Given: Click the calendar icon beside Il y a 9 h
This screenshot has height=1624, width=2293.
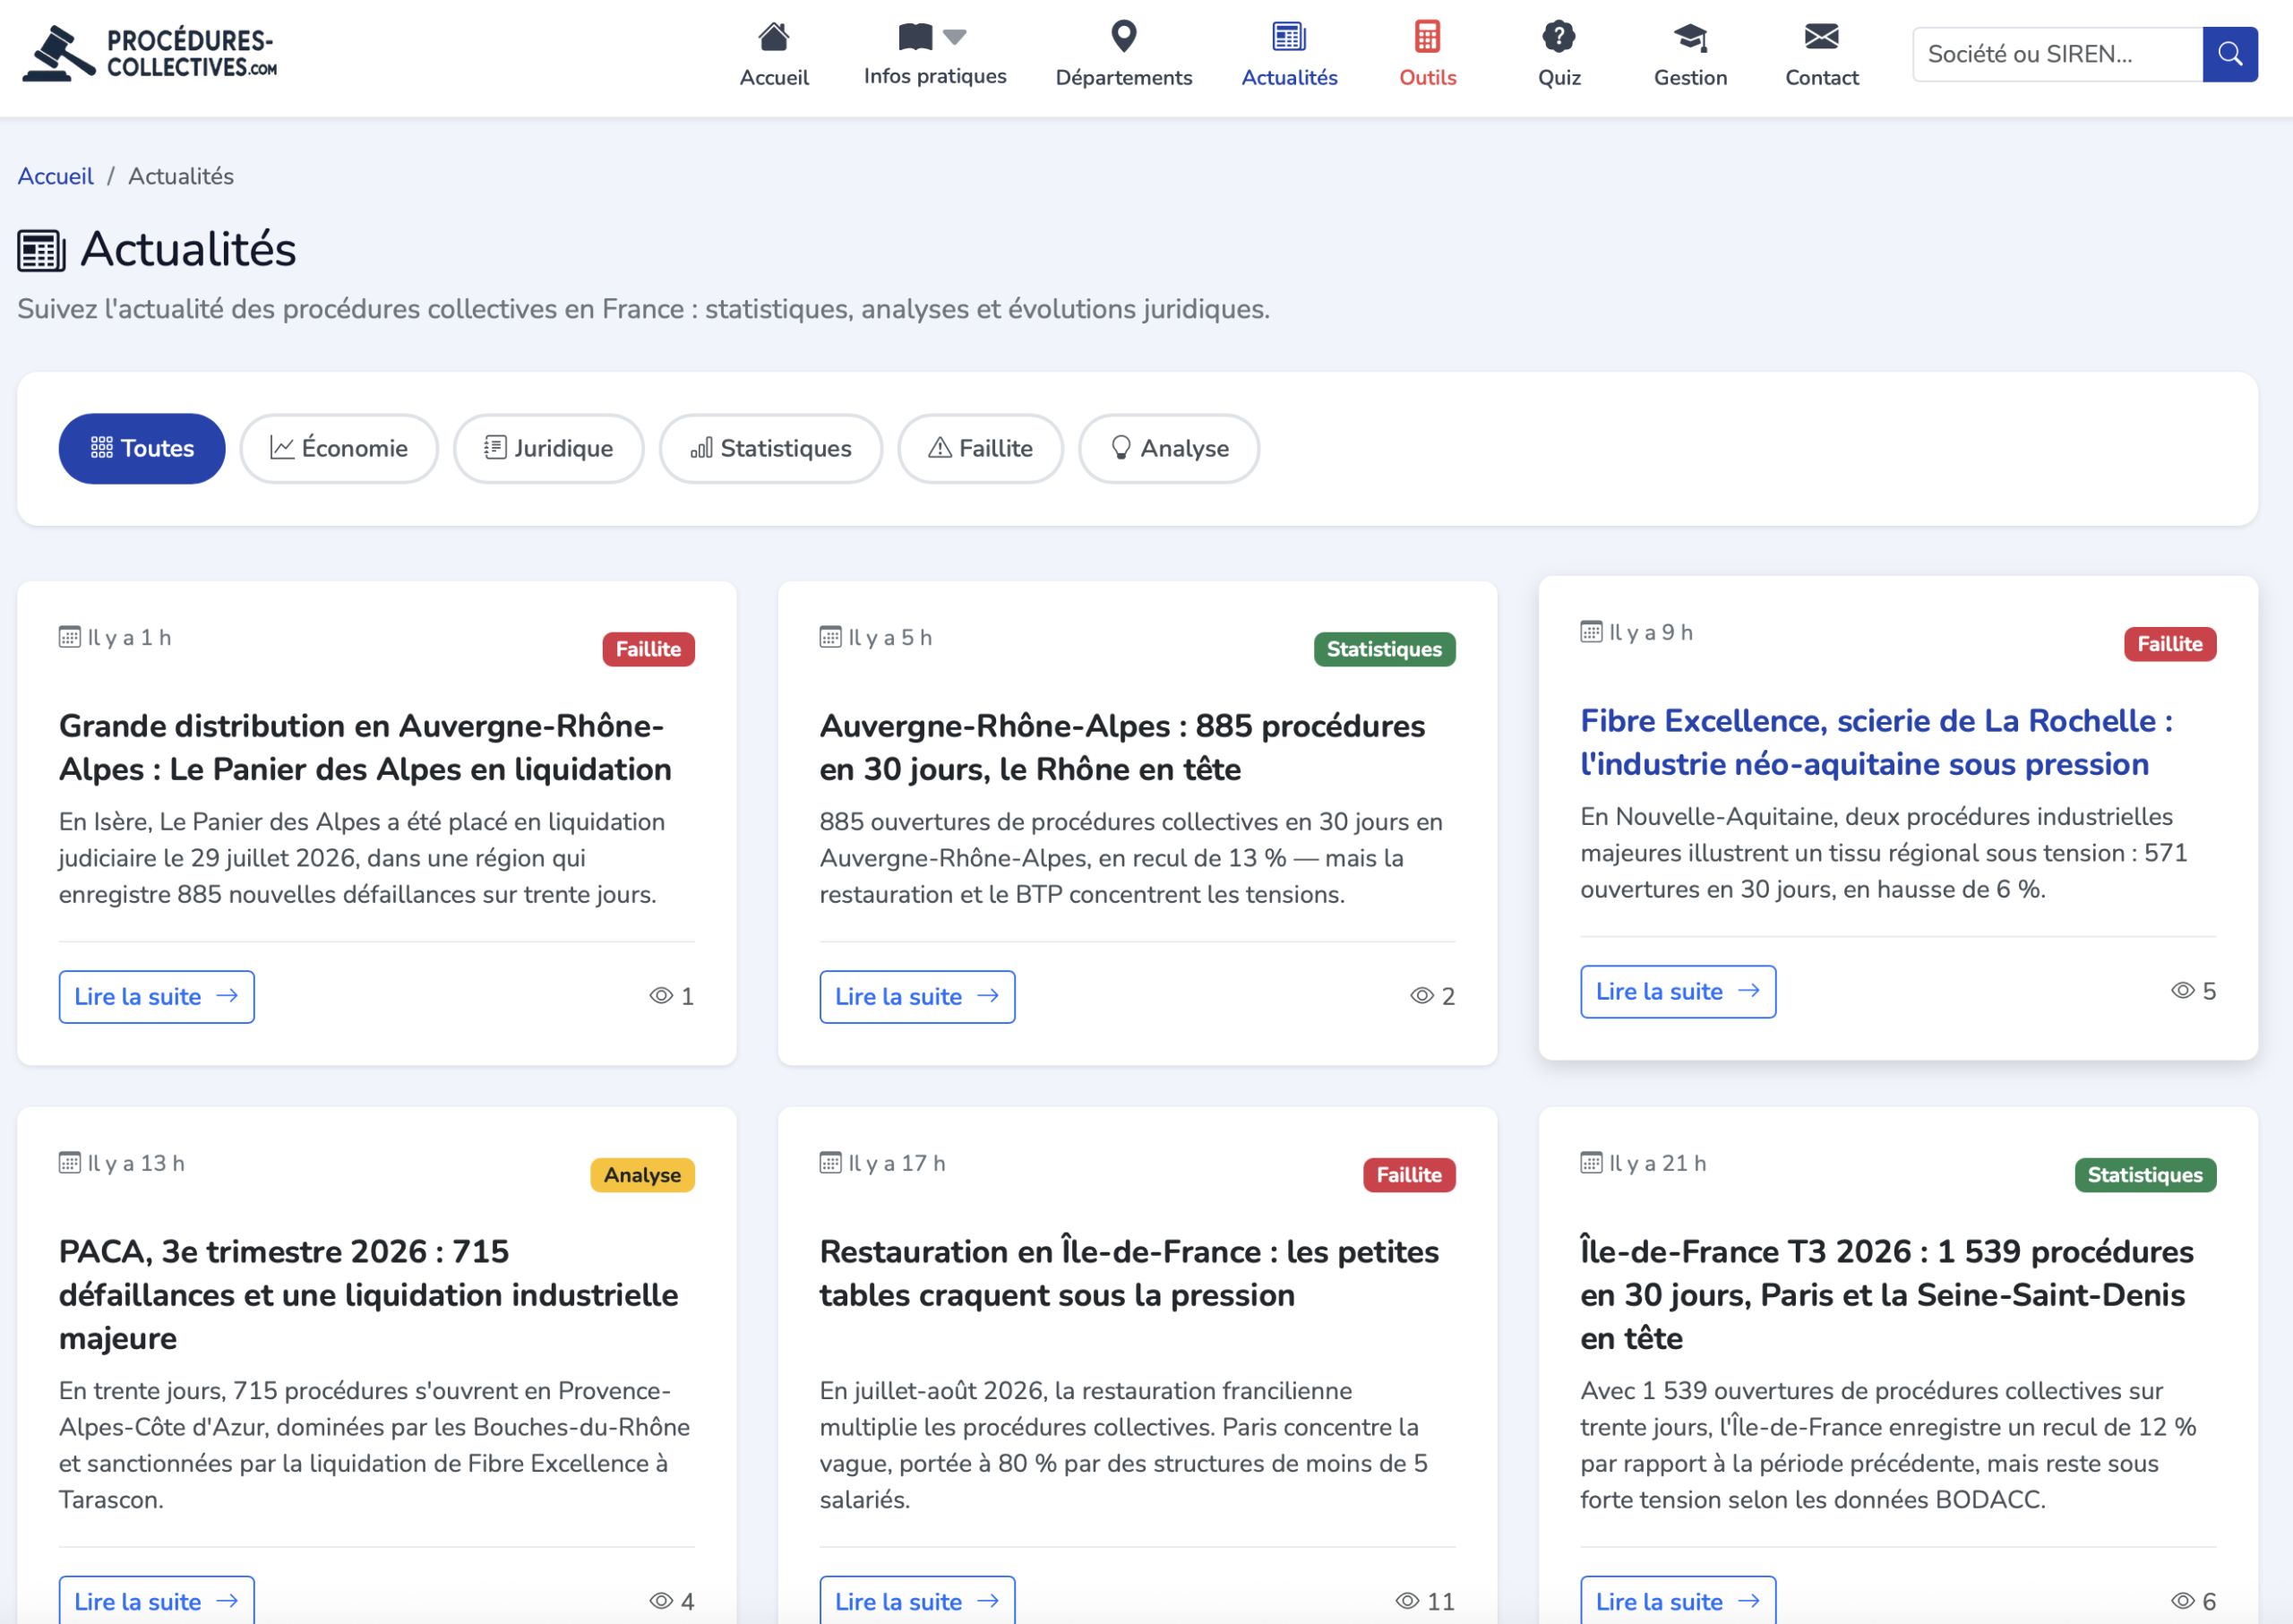Looking at the screenshot, I should click(x=1591, y=632).
